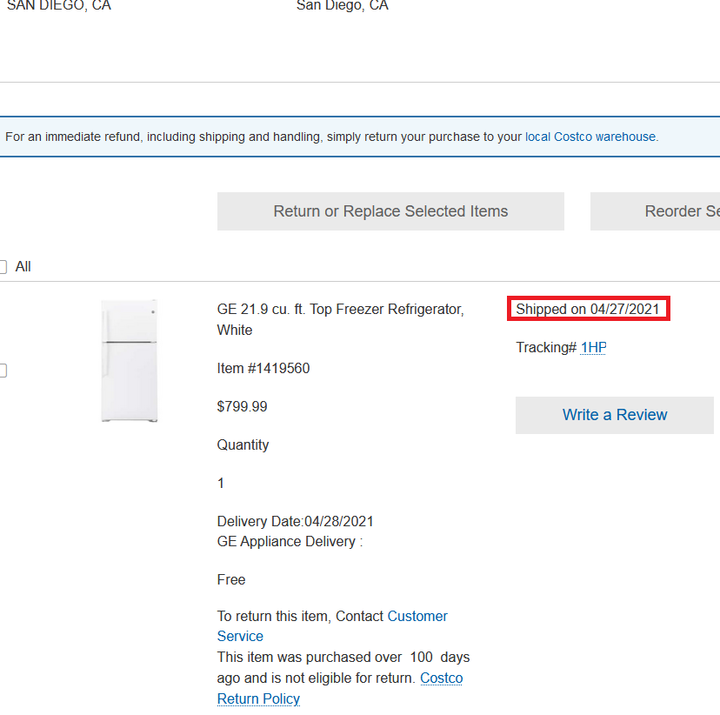Open the Costco Return Policy link

[x=340, y=688]
